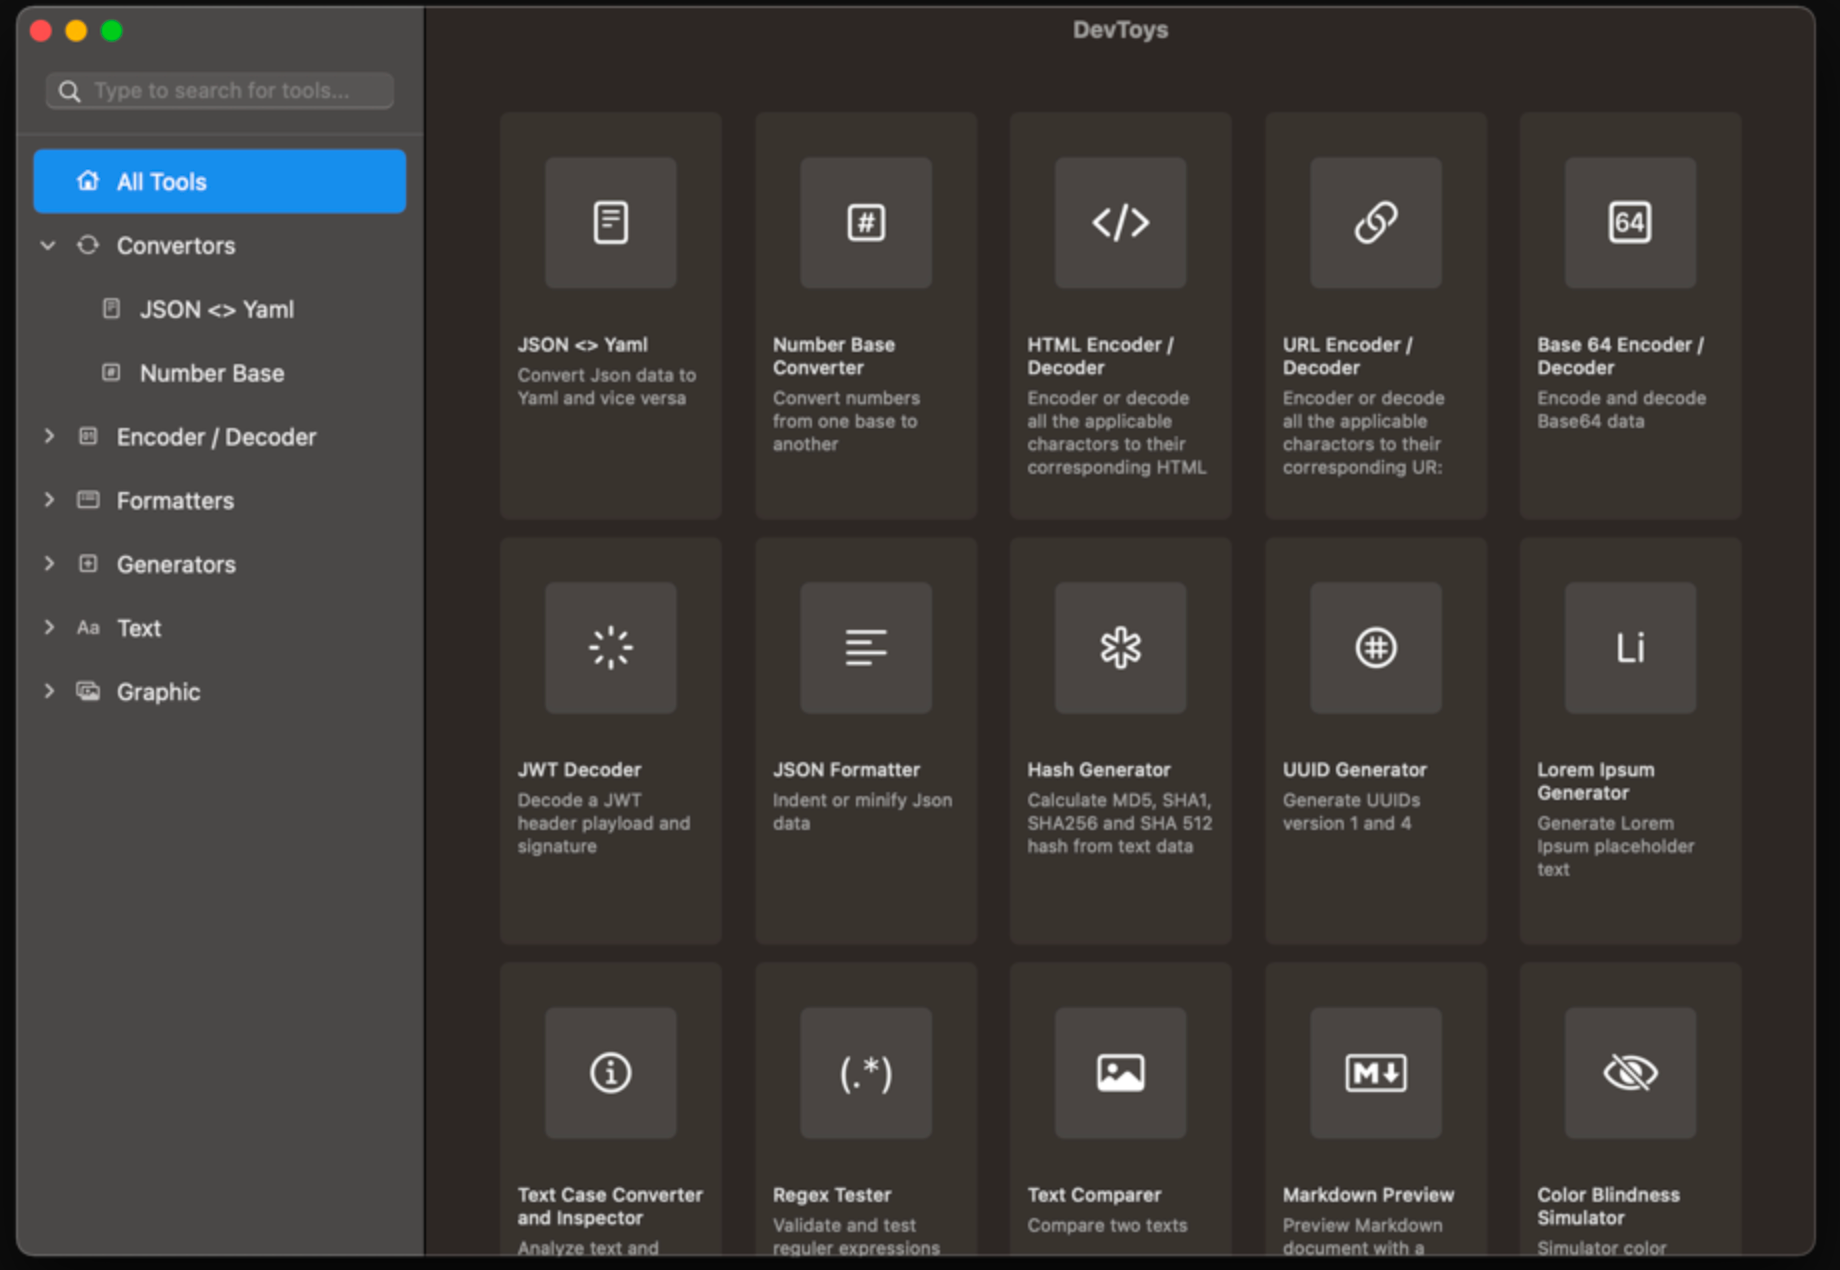The width and height of the screenshot is (1840, 1270).
Task: Click the tool search input field
Action: (220, 91)
